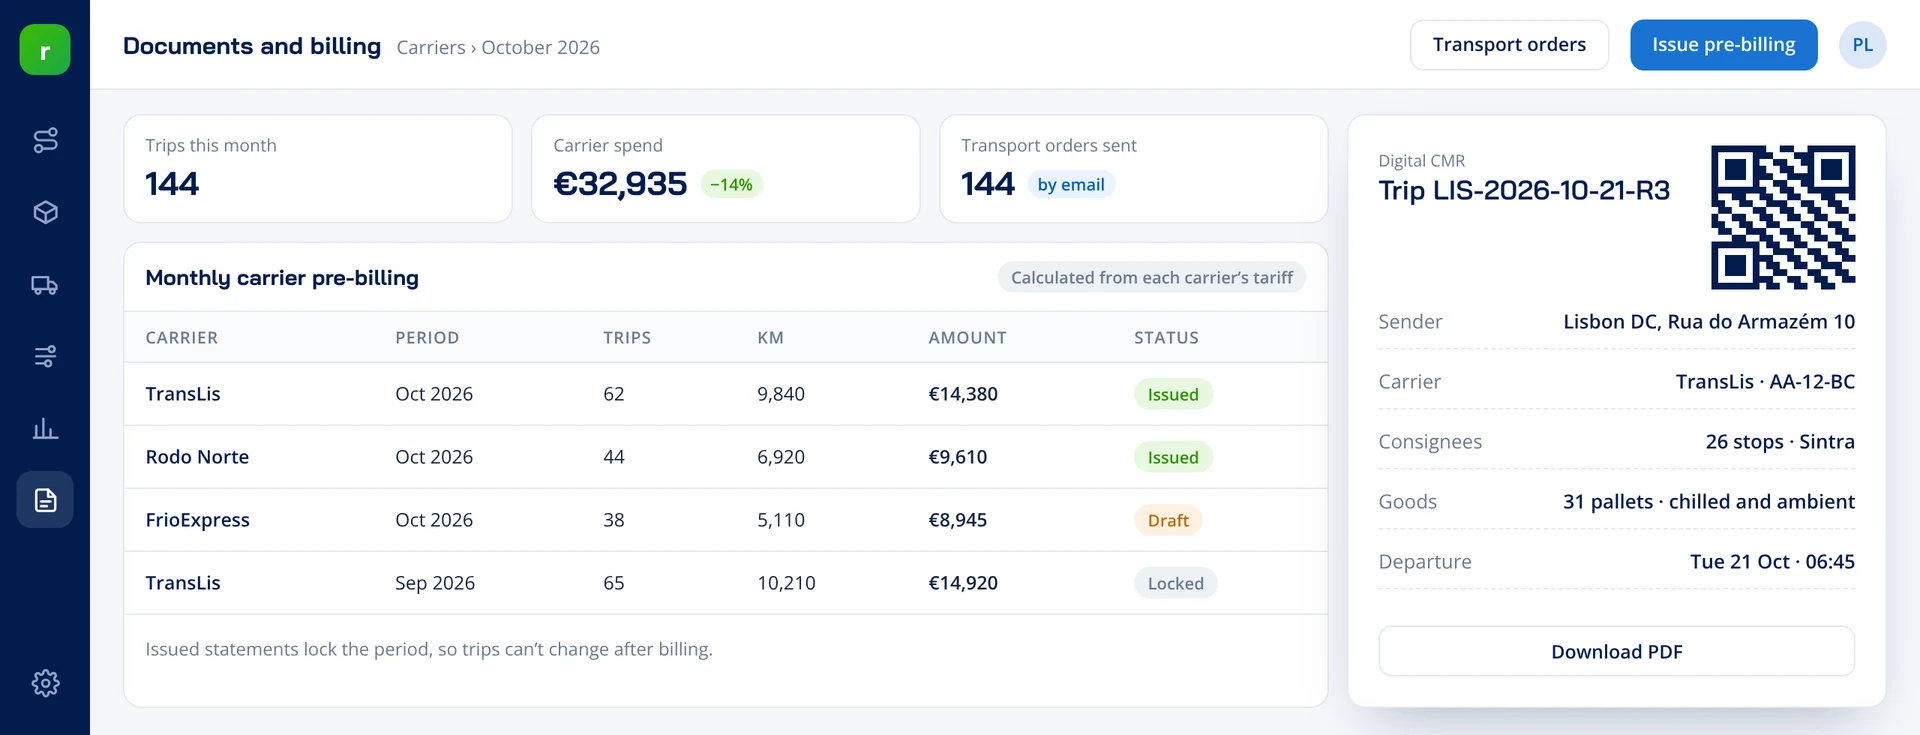
Task: Open the routes icon in sidebar
Action: click(x=45, y=140)
